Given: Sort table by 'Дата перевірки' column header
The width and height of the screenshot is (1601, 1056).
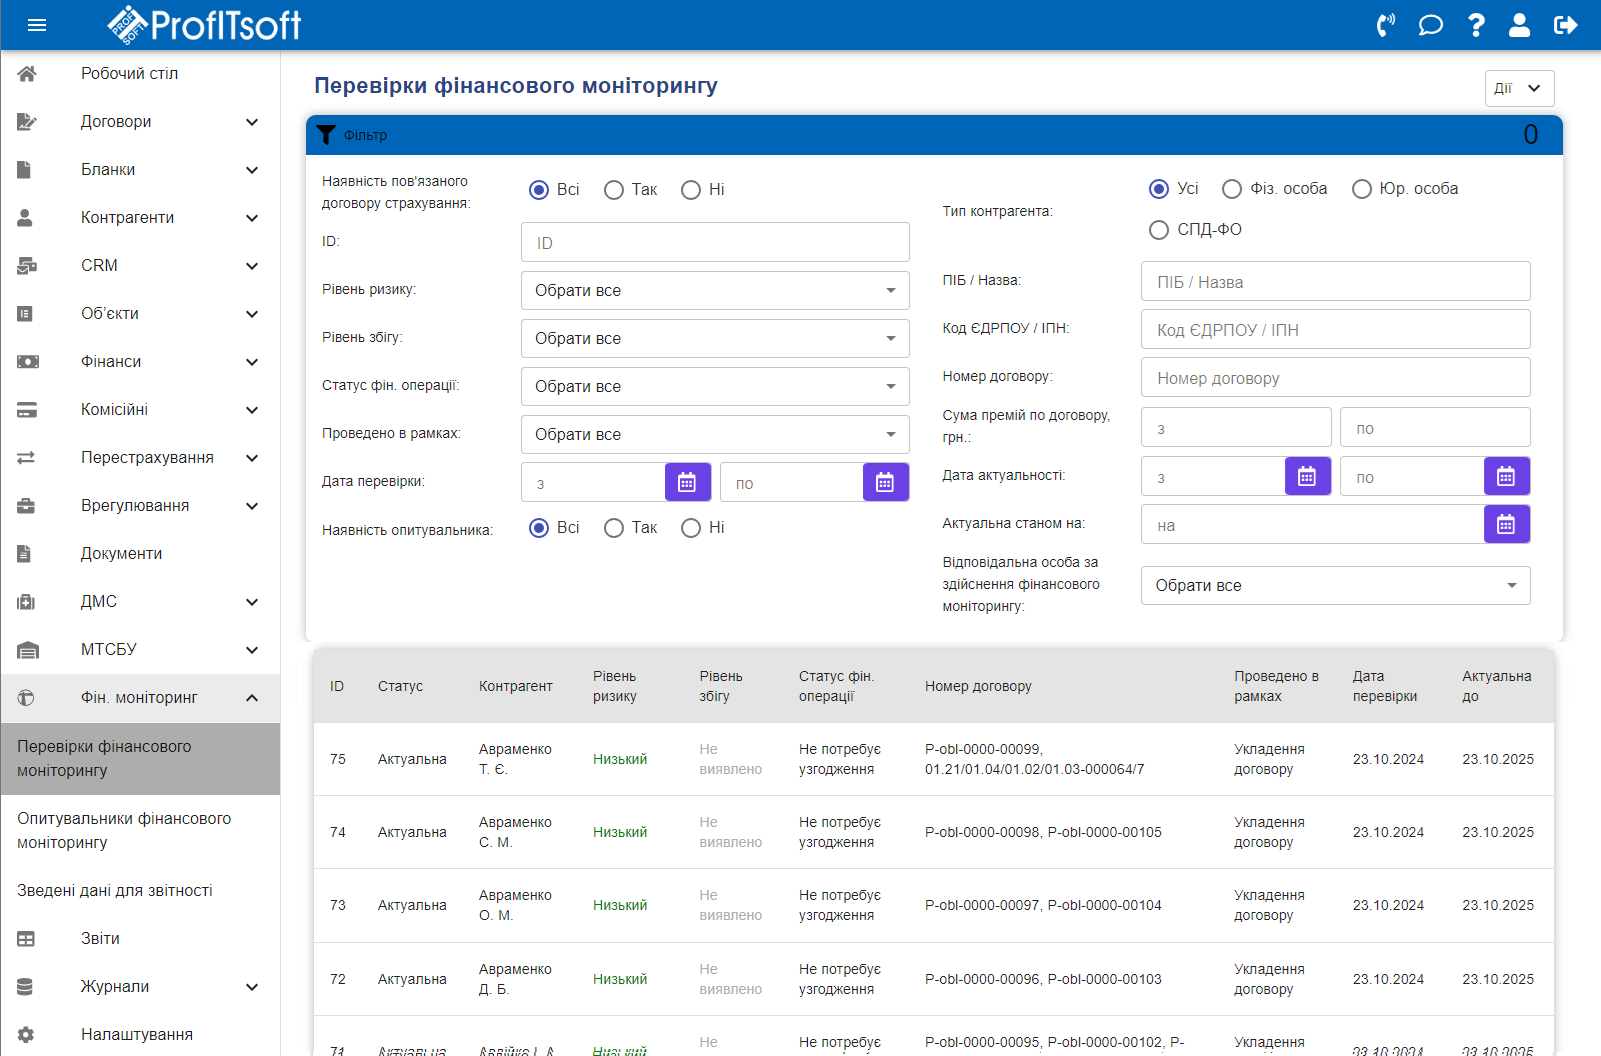Looking at the screenshot, I should tap(1384, 686).
